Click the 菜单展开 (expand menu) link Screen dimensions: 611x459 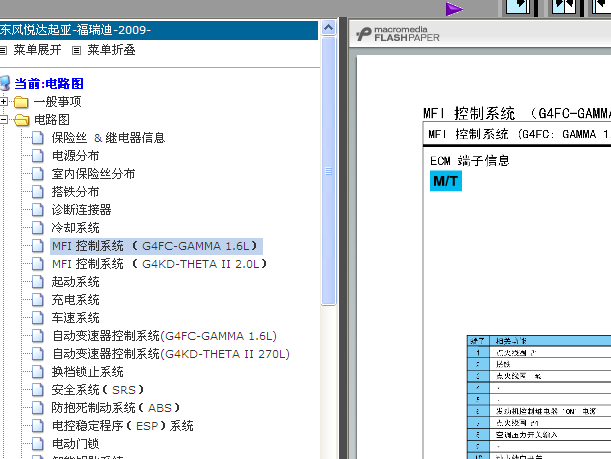[x=37, y=50]
